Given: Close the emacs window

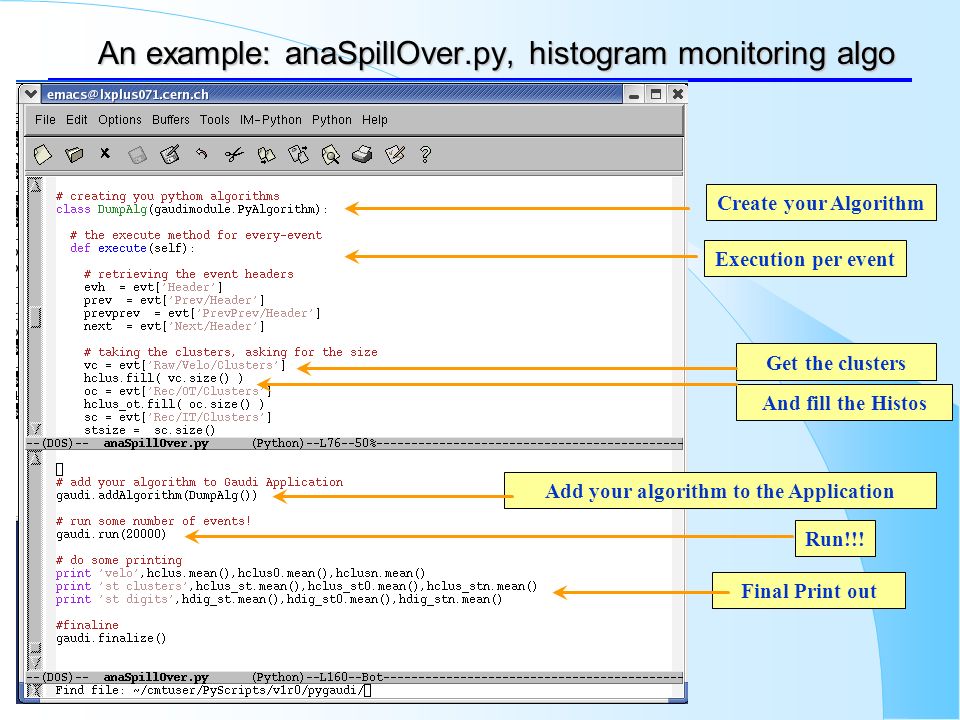Looking at the screenshot, I should click(x=677, y=94).
